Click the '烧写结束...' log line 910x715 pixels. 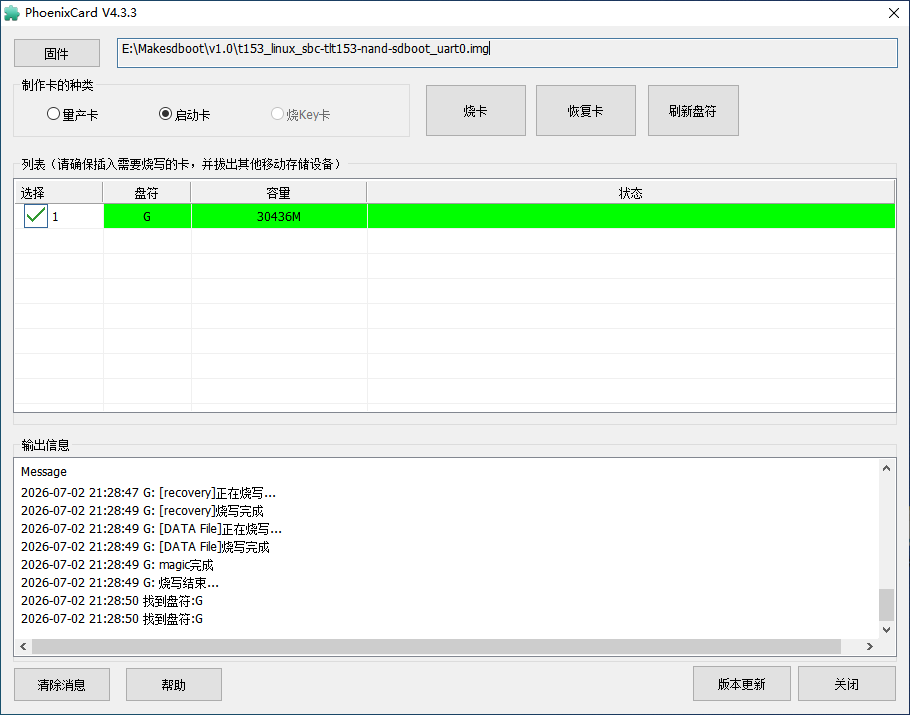[x=120, y=583]
